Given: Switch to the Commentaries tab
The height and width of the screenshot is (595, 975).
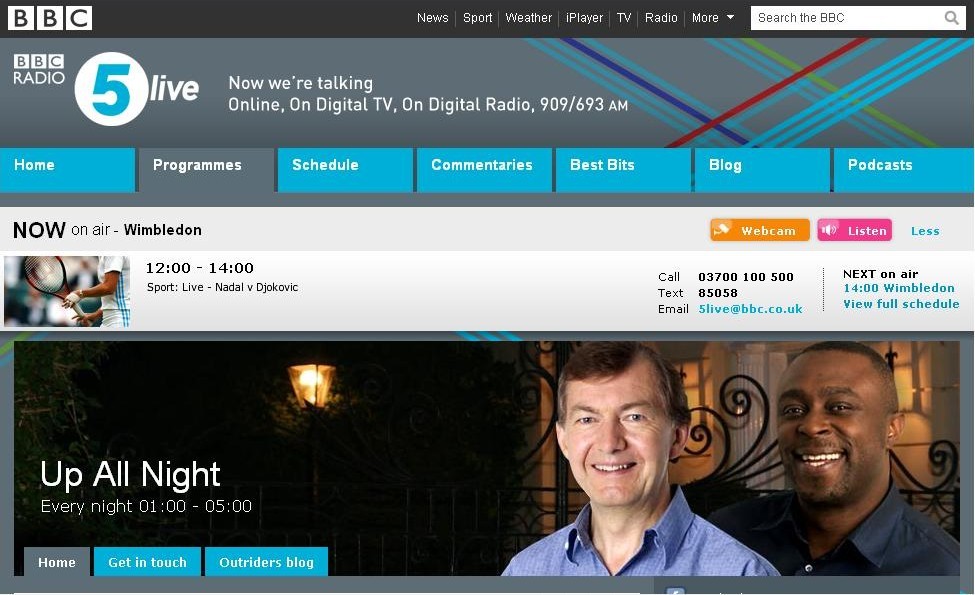Looking at the screenshot, I should [483, 166].
